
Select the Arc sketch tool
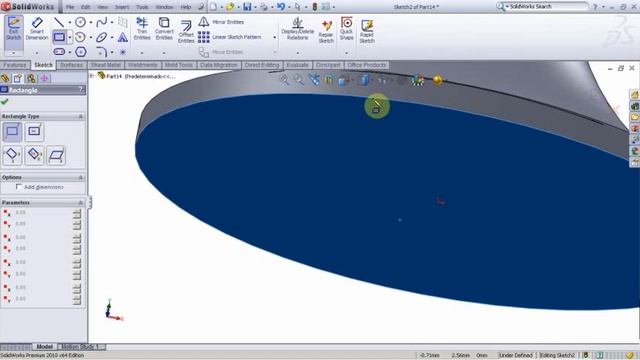80,37
